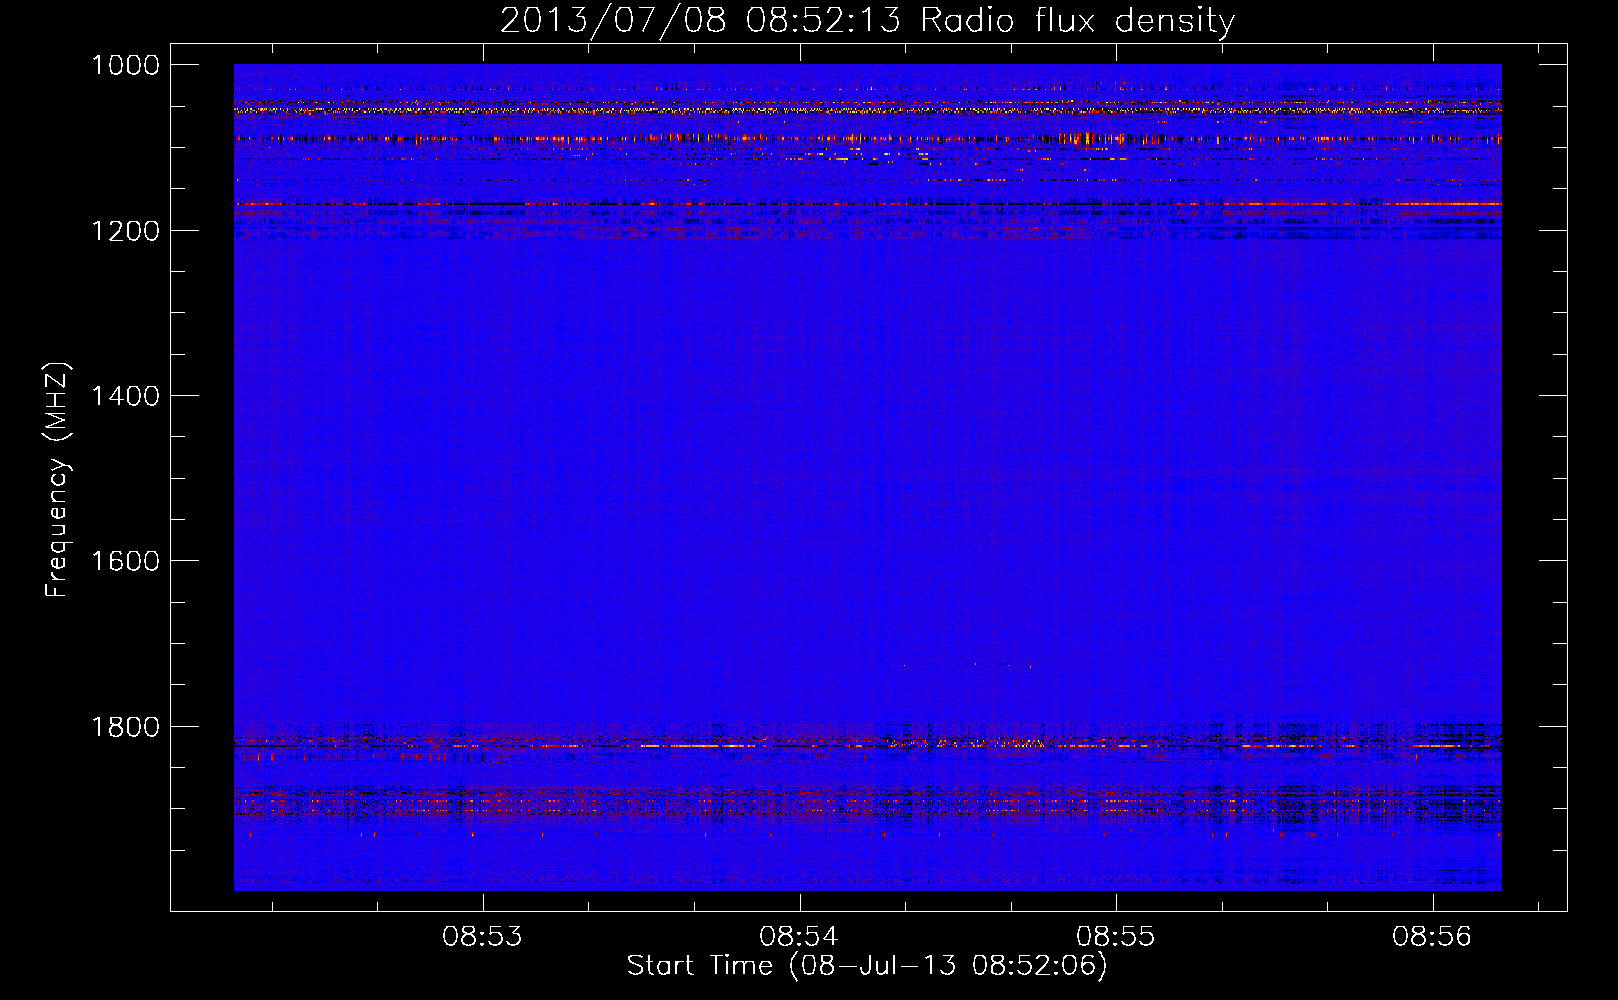Click the 1000 frequency tick label
Screen dimensions: 1618x1000
click(126, 65)
